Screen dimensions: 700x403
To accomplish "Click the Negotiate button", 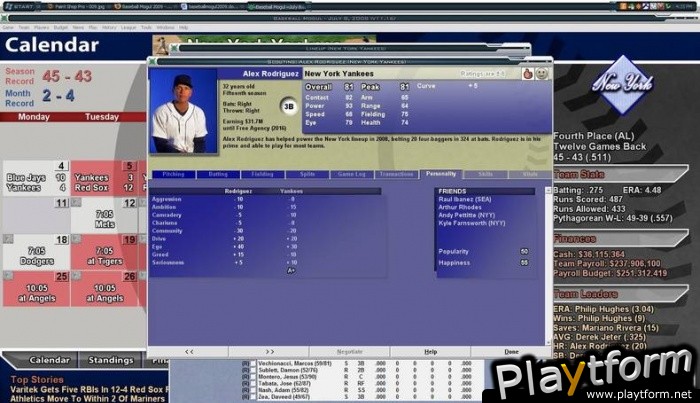I will coord(350,352).
